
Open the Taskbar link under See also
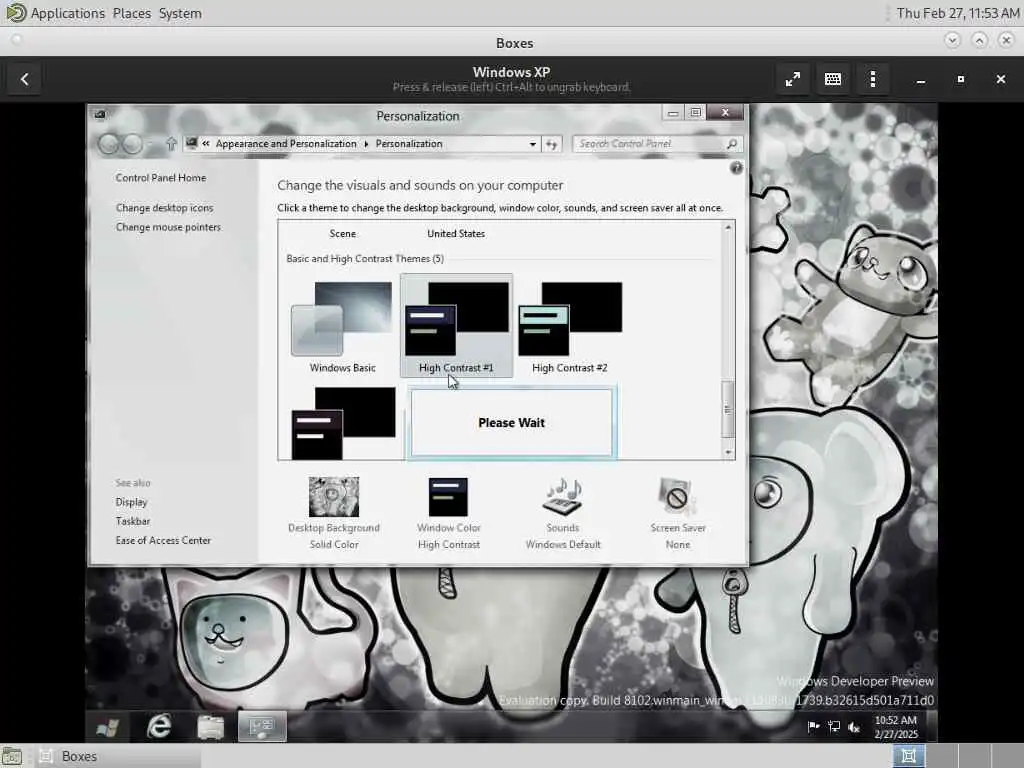click(133, 521)
